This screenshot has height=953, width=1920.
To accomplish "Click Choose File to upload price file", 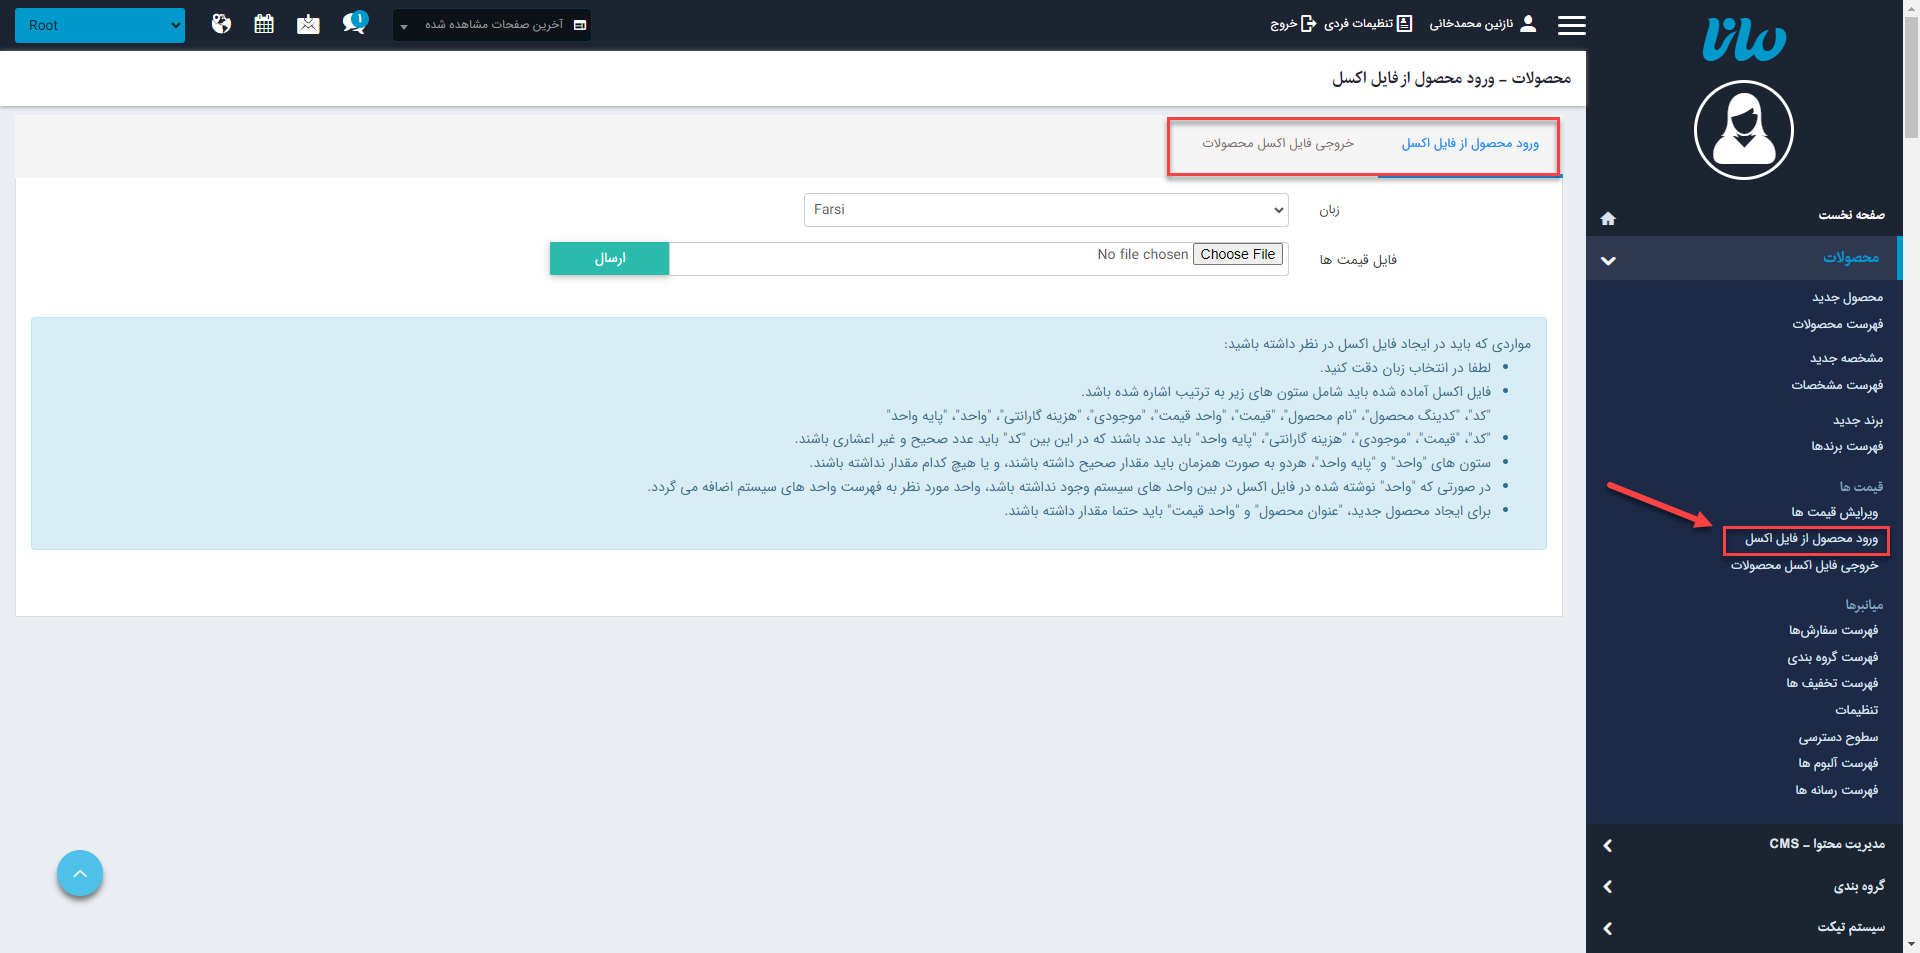I will tap(1237, 253).
